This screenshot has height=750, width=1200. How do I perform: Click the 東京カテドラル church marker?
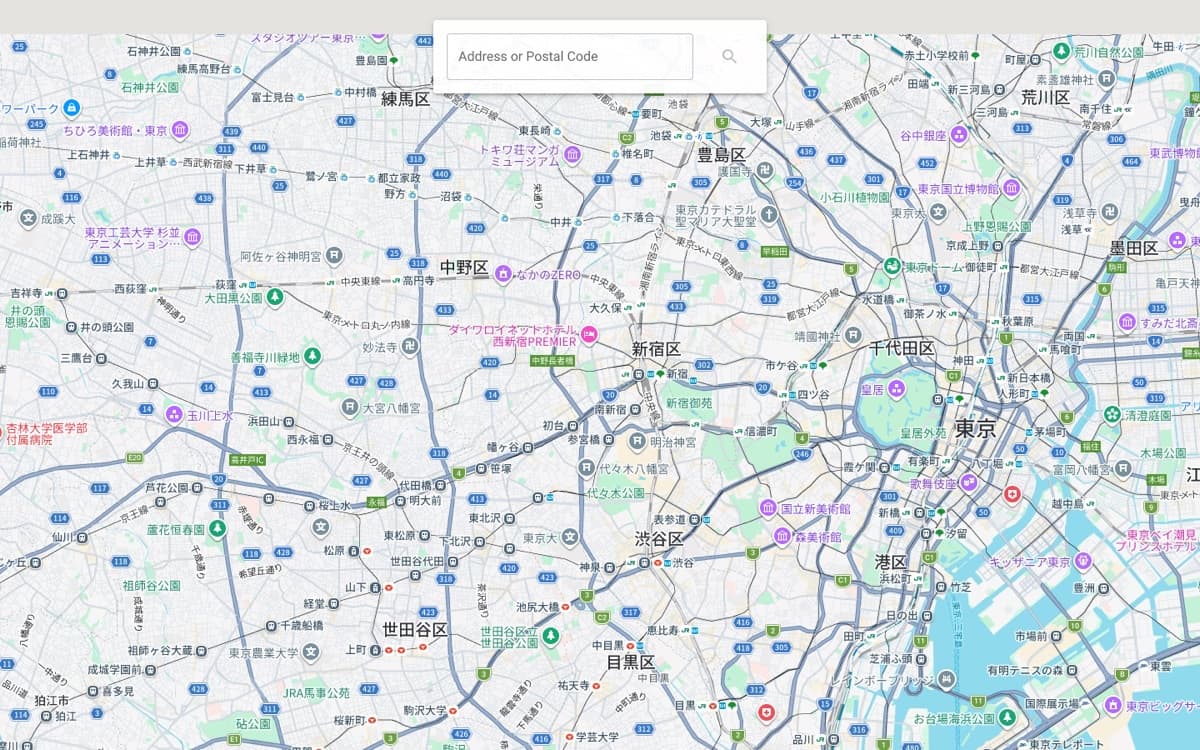pos(768,214)
